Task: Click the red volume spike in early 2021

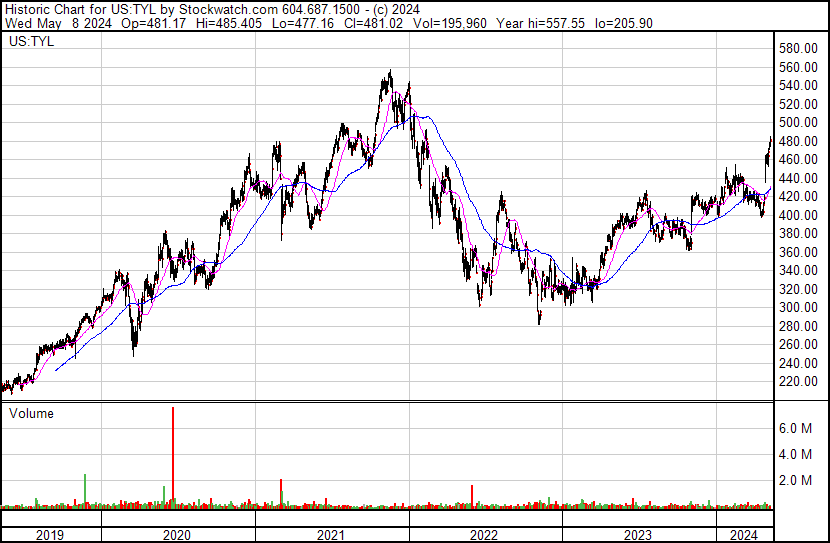Action: pos(281,494)
